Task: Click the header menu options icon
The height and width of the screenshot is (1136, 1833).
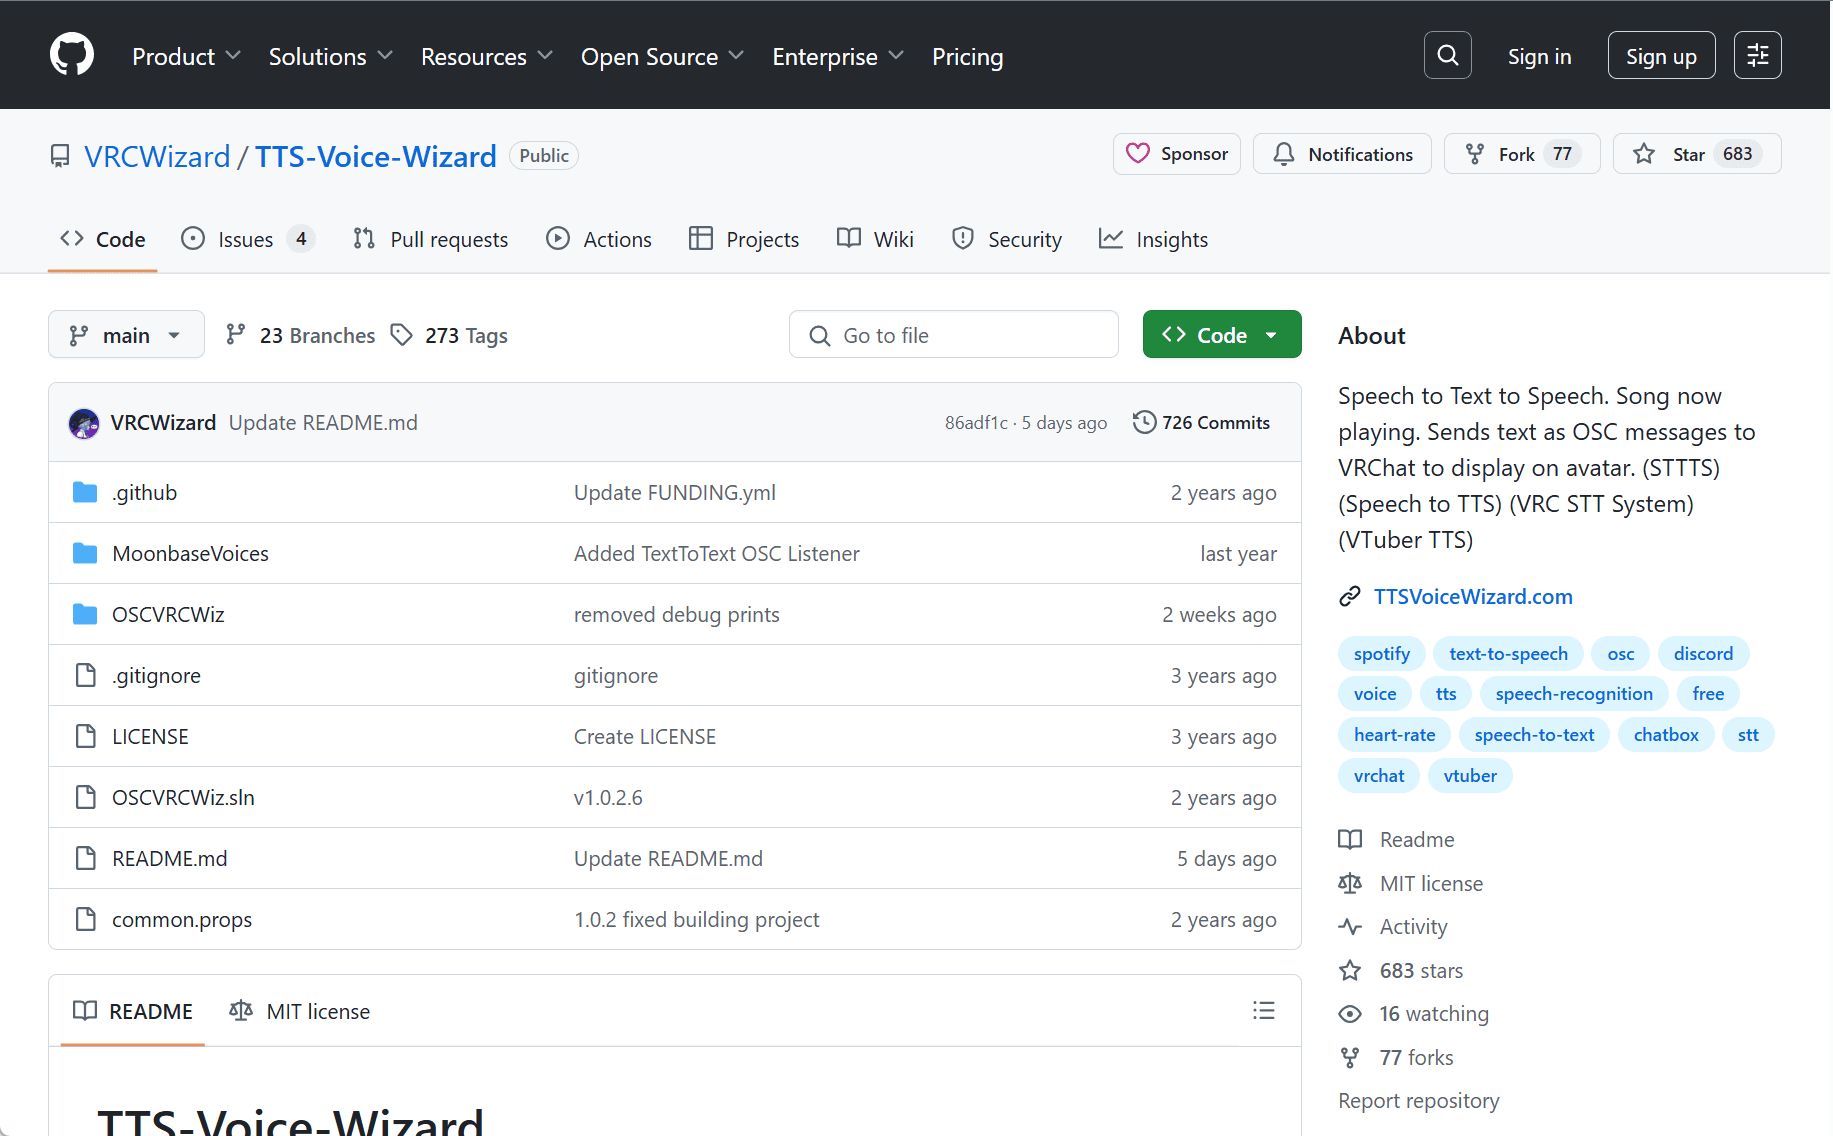Action: pos(1757,55)
